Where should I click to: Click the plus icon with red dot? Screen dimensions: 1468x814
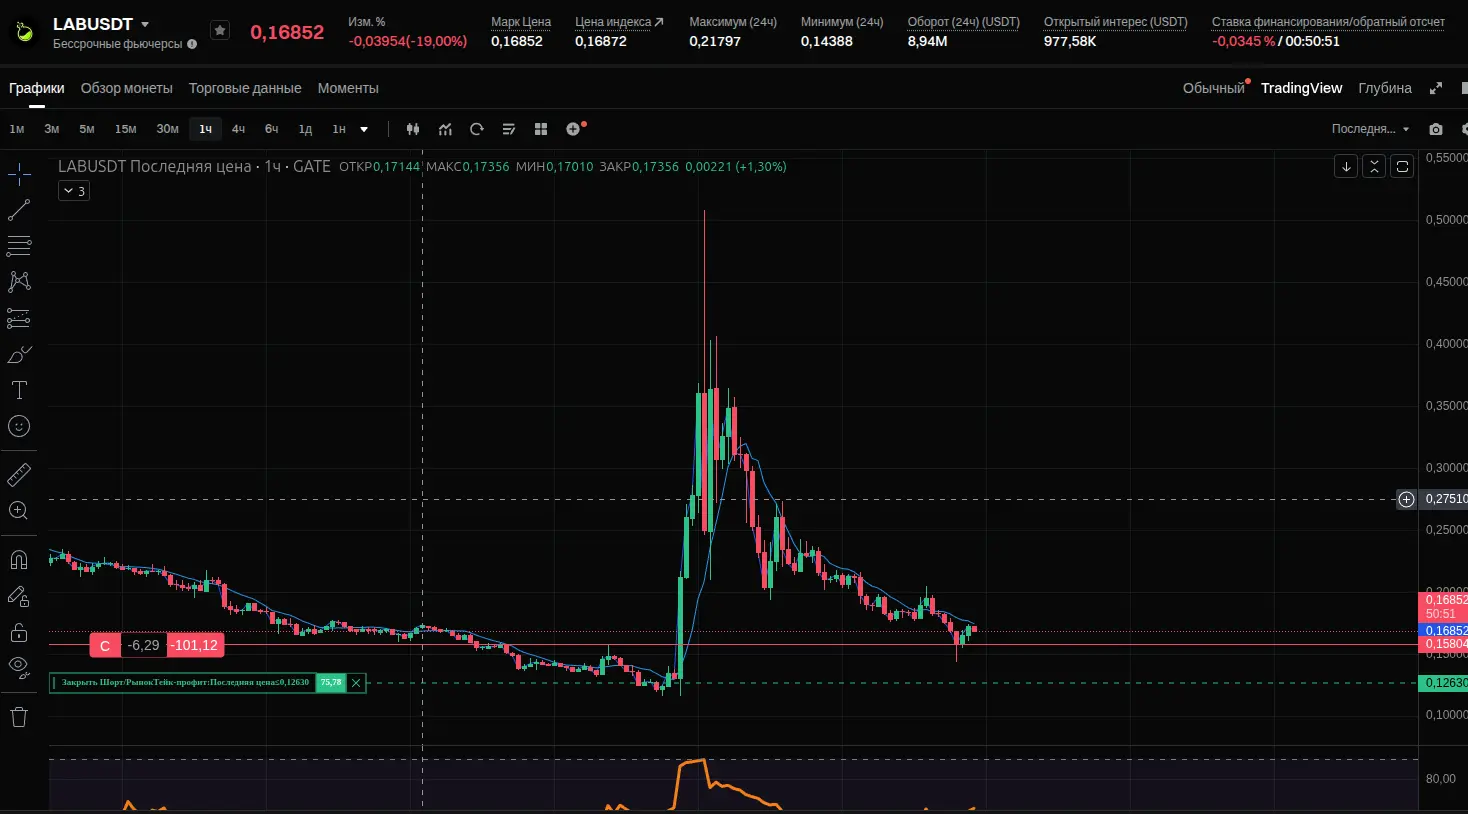pos(574,129)
